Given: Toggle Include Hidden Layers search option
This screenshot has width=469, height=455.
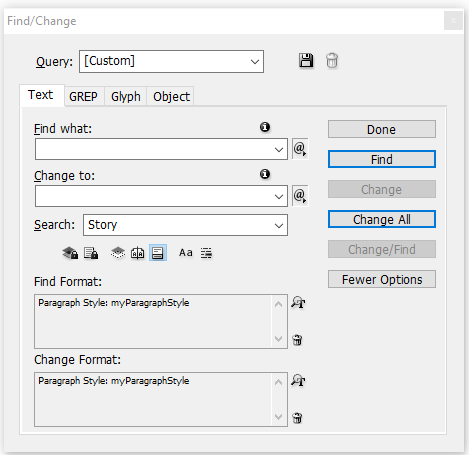Looking at the screenshot, I should coord(118,253).
